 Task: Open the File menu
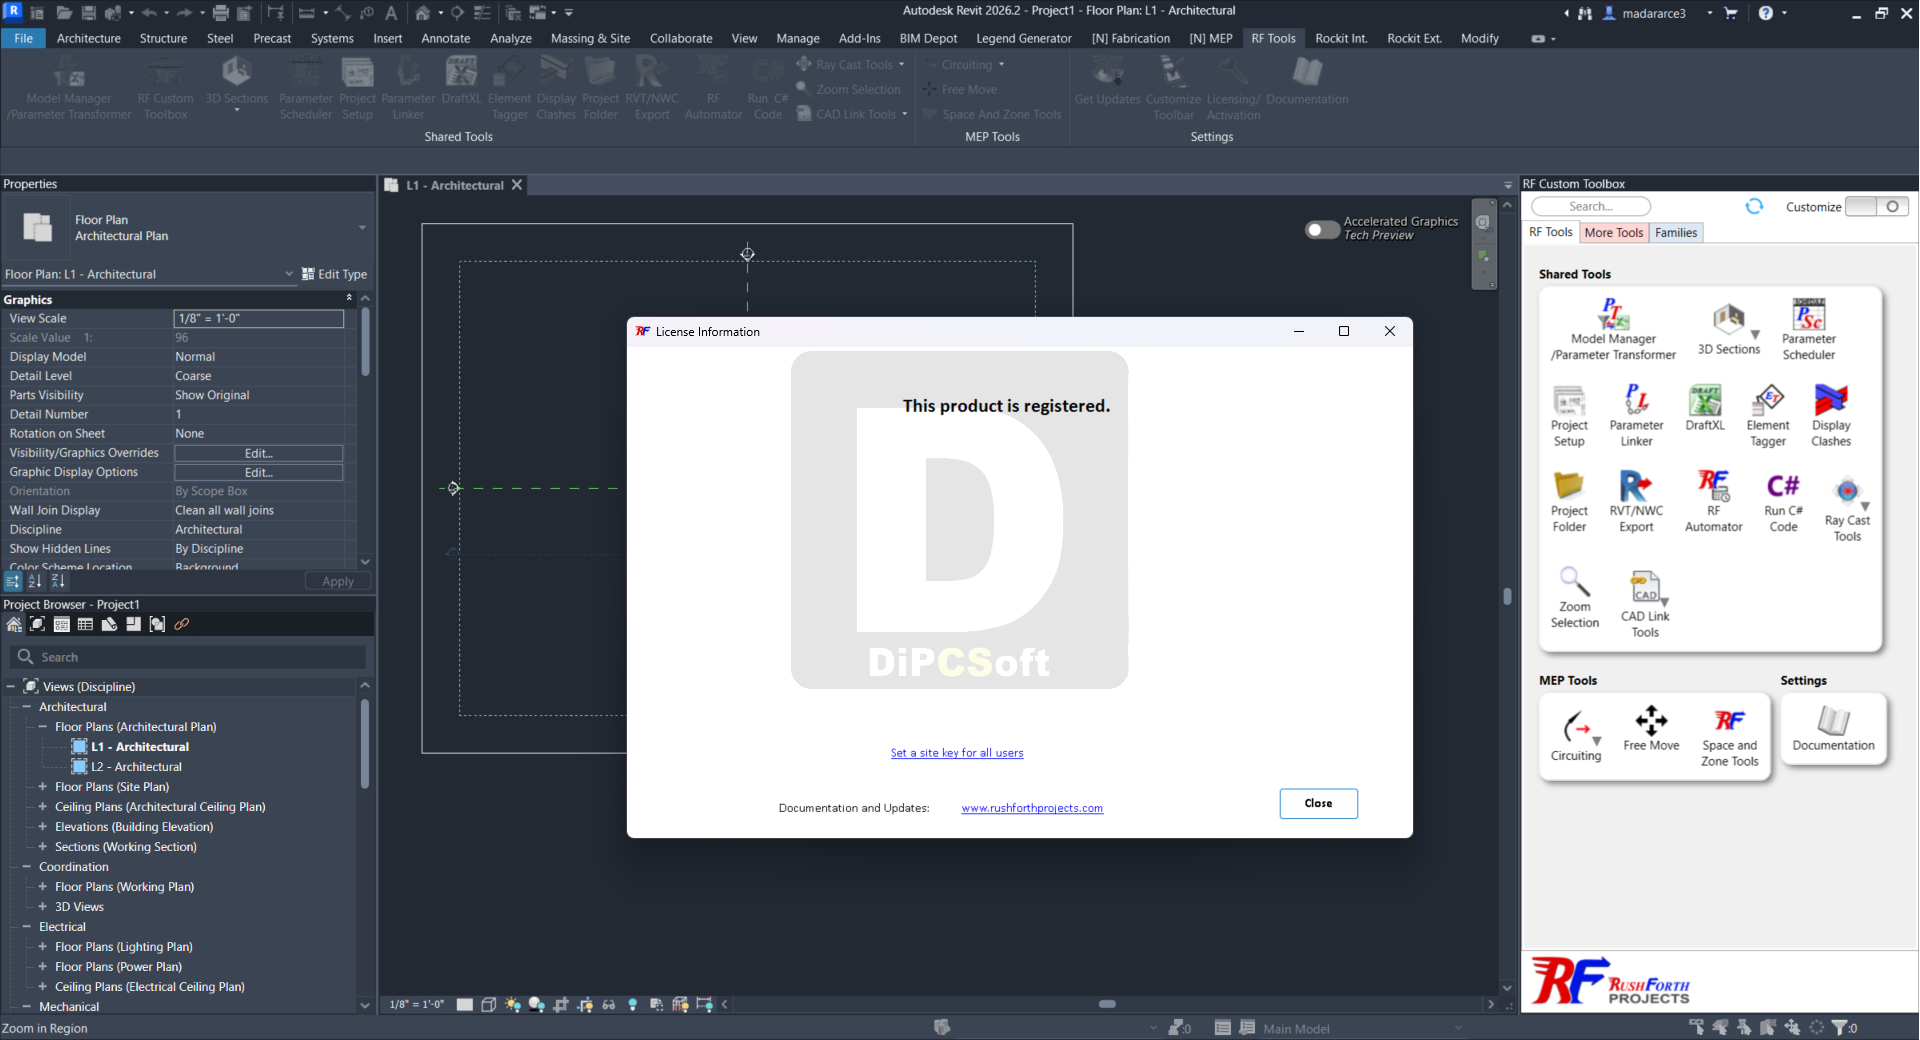coord(23,38)
